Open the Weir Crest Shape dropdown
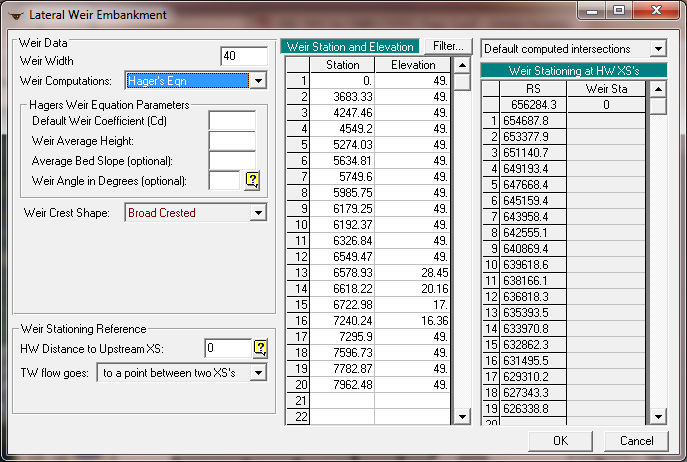The width and height of the screenshot is (687, 462). pyautogui.click(x=259, y=213)
